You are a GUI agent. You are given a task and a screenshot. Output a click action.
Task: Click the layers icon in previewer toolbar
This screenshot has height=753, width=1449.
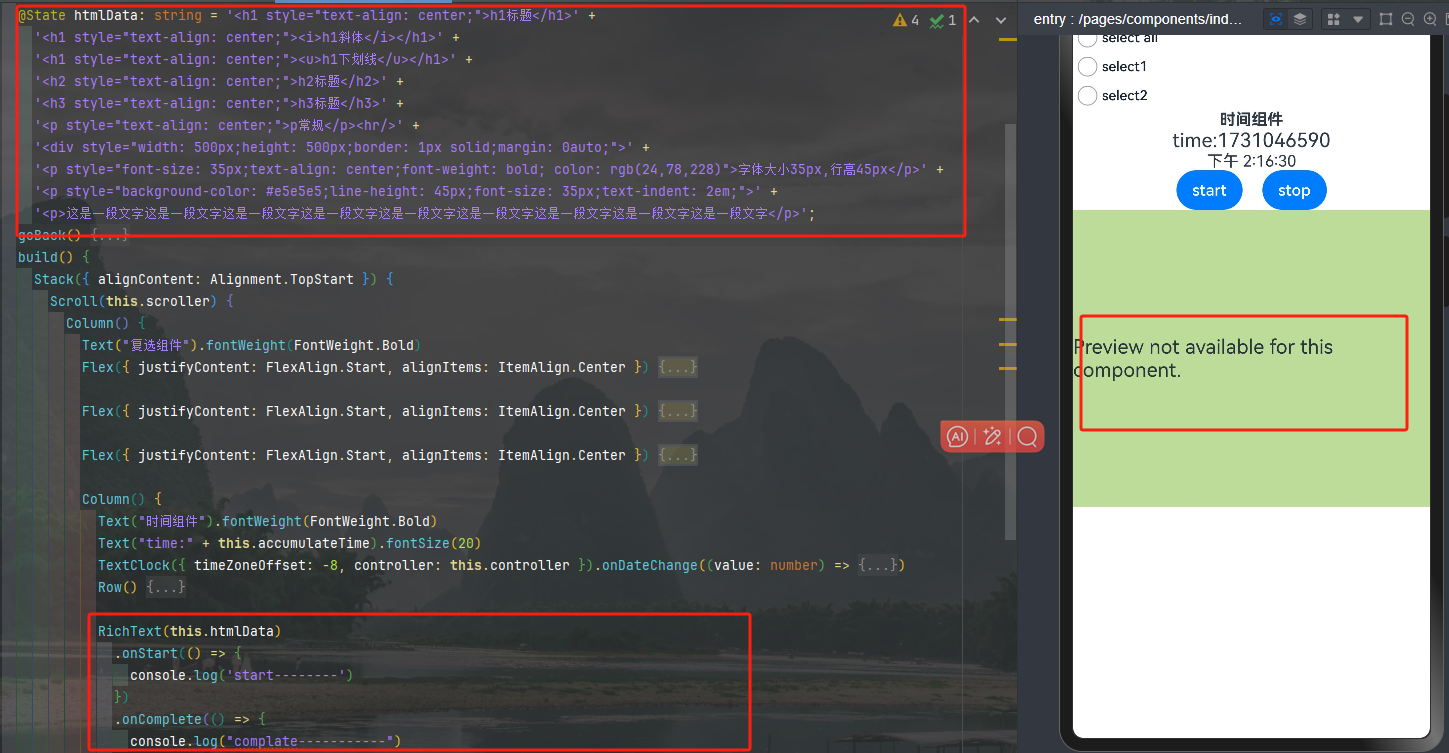click(x=1299, y=19)
